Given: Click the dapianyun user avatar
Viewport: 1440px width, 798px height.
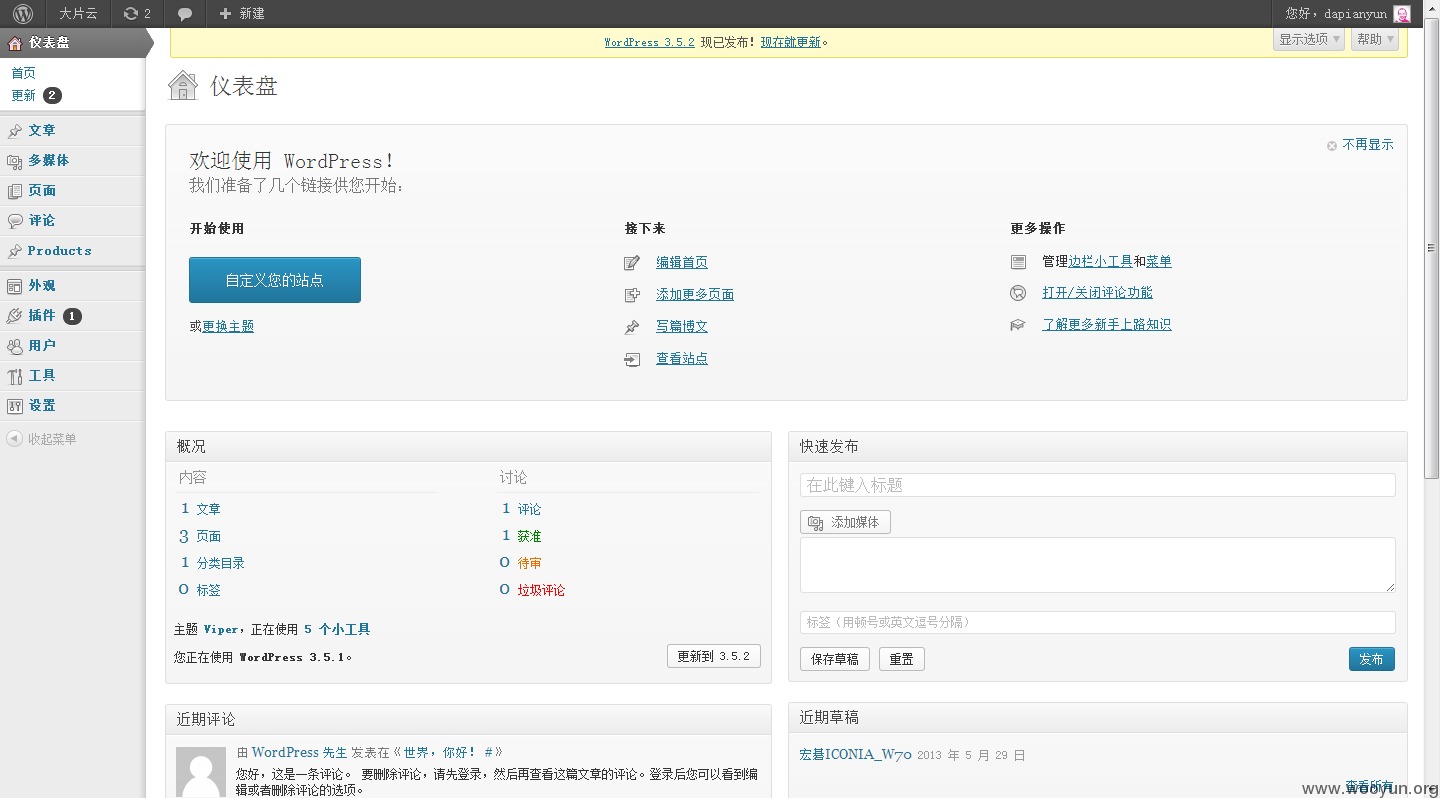Looking at the screenshot, I should (1402, 14).
